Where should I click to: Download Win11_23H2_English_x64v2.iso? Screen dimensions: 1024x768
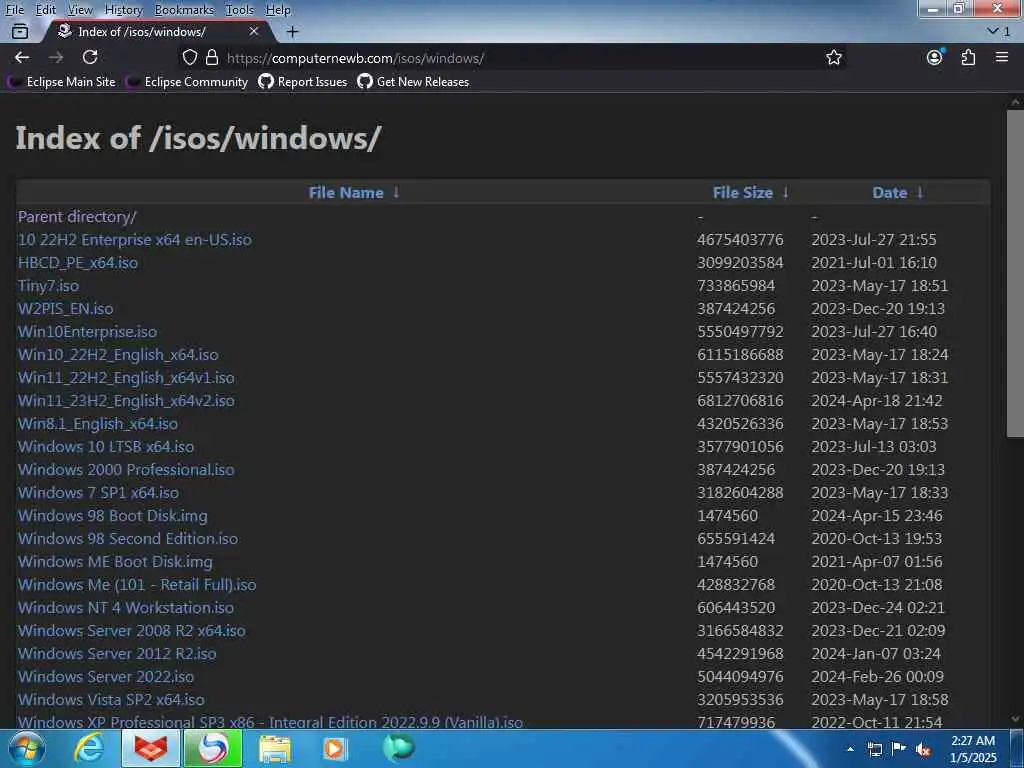point(126,400)
